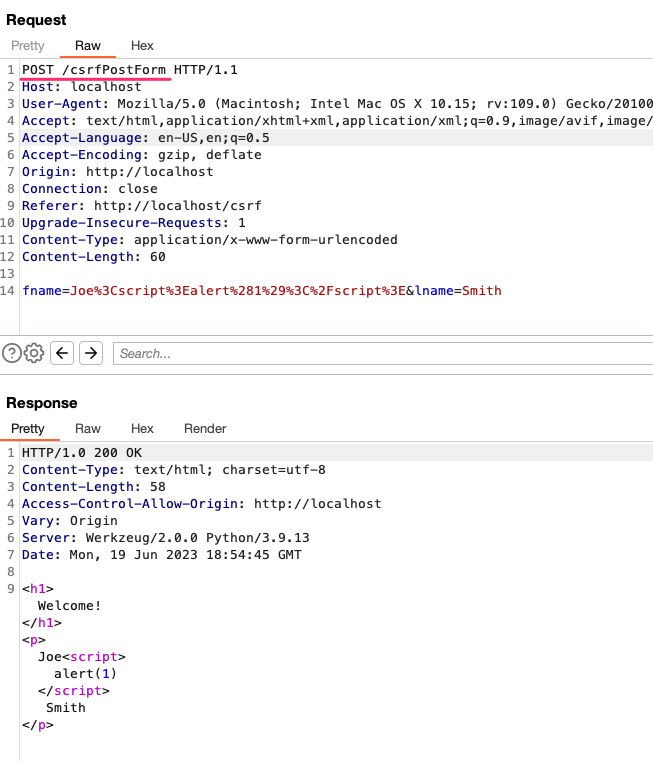
Task: Click the request Search input field
Action: [383, 353]
